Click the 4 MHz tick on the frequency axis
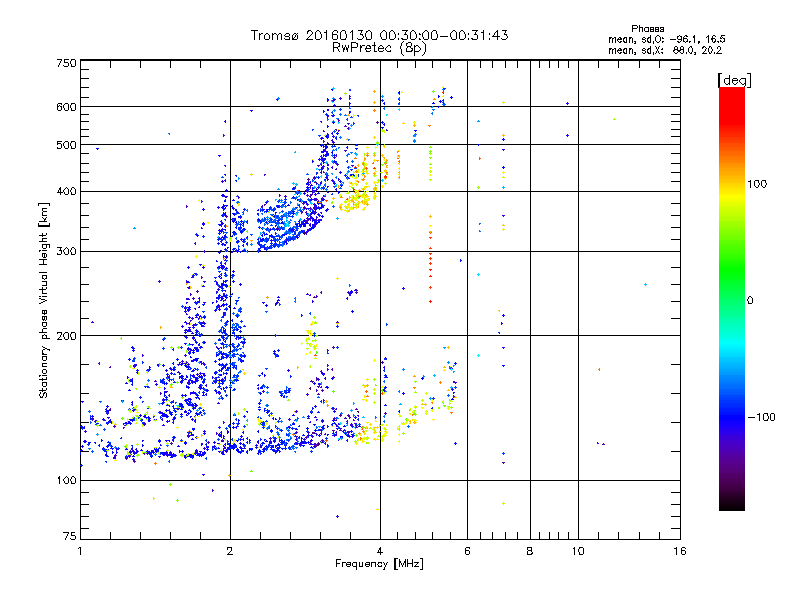 pos(380,551)
